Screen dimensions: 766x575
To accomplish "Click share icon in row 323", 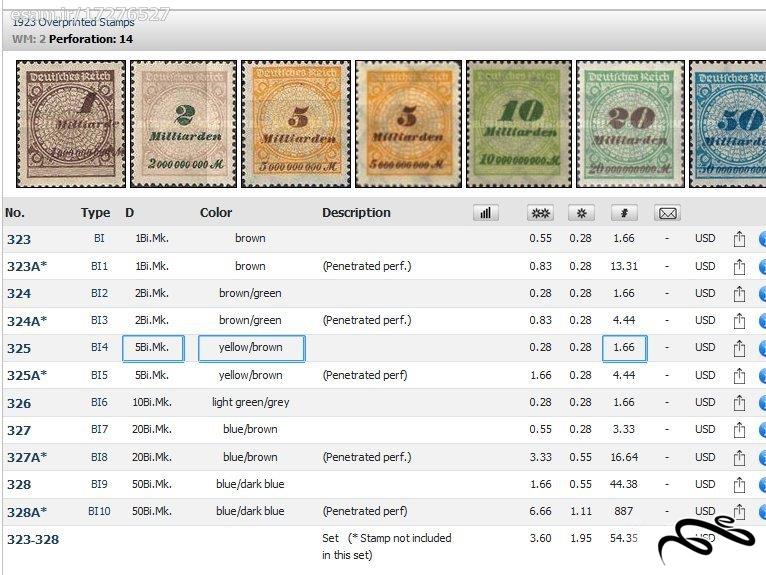I will click(x=739, y=239).
